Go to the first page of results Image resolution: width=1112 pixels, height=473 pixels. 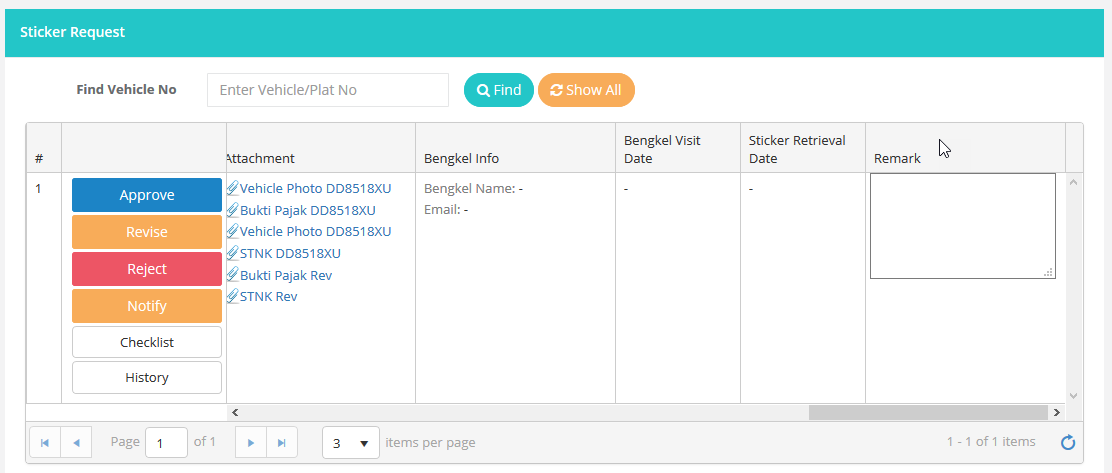pyautogui.click(x=45, y=442)
